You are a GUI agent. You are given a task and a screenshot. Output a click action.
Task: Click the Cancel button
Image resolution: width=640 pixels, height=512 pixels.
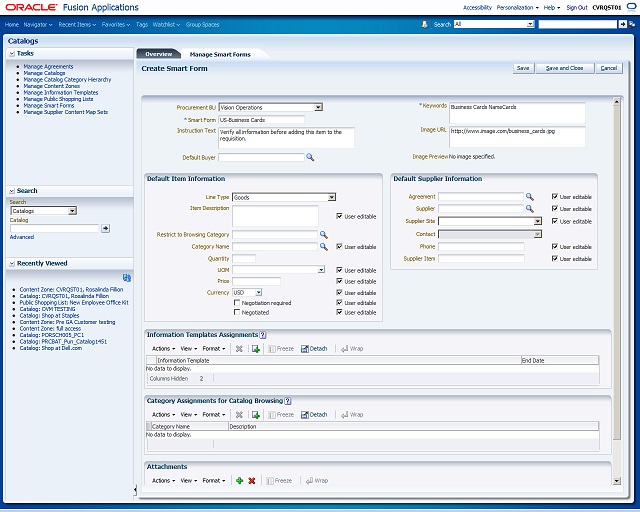(609, 68)
